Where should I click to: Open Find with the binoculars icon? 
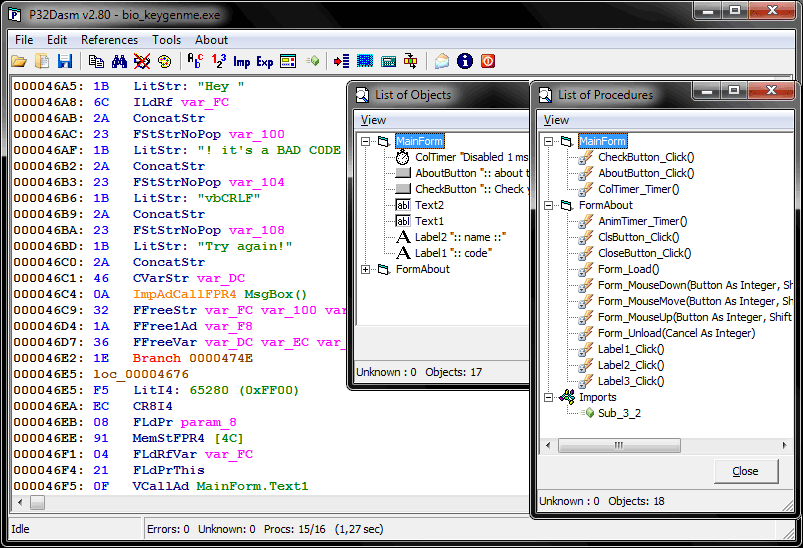coord(119,61)
